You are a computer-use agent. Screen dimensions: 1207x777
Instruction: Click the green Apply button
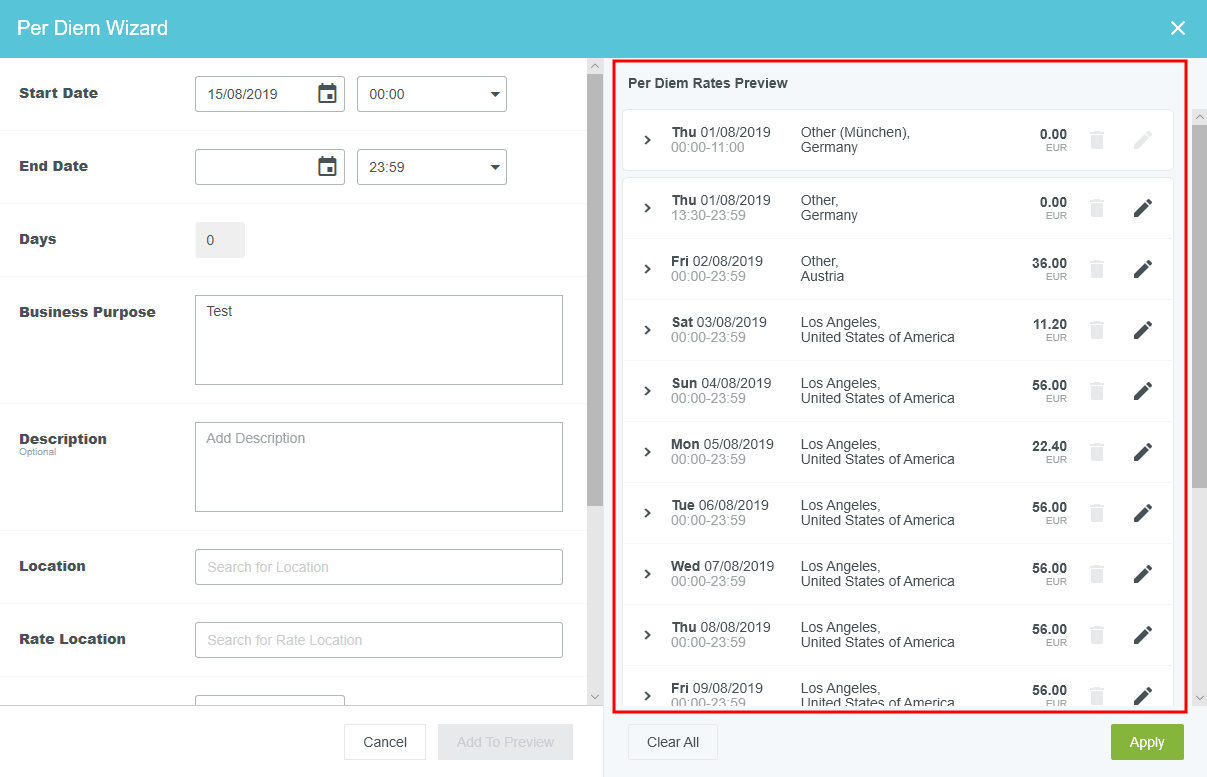pos(1146,742)
